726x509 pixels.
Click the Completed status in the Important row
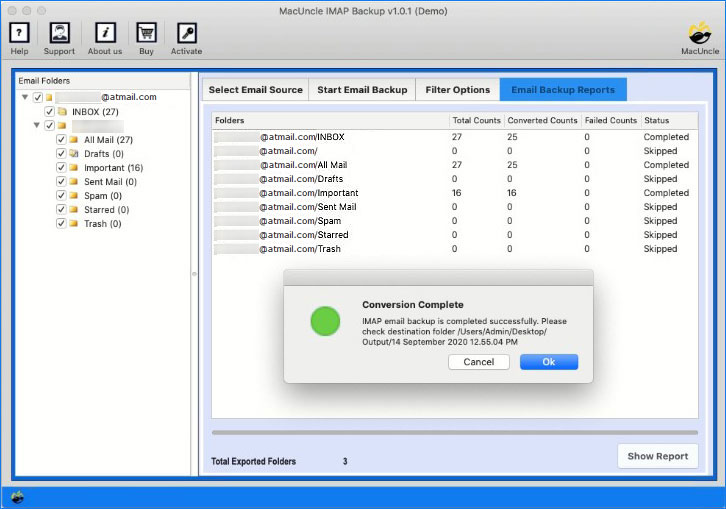pyautogui.click(x=666, y=193)
